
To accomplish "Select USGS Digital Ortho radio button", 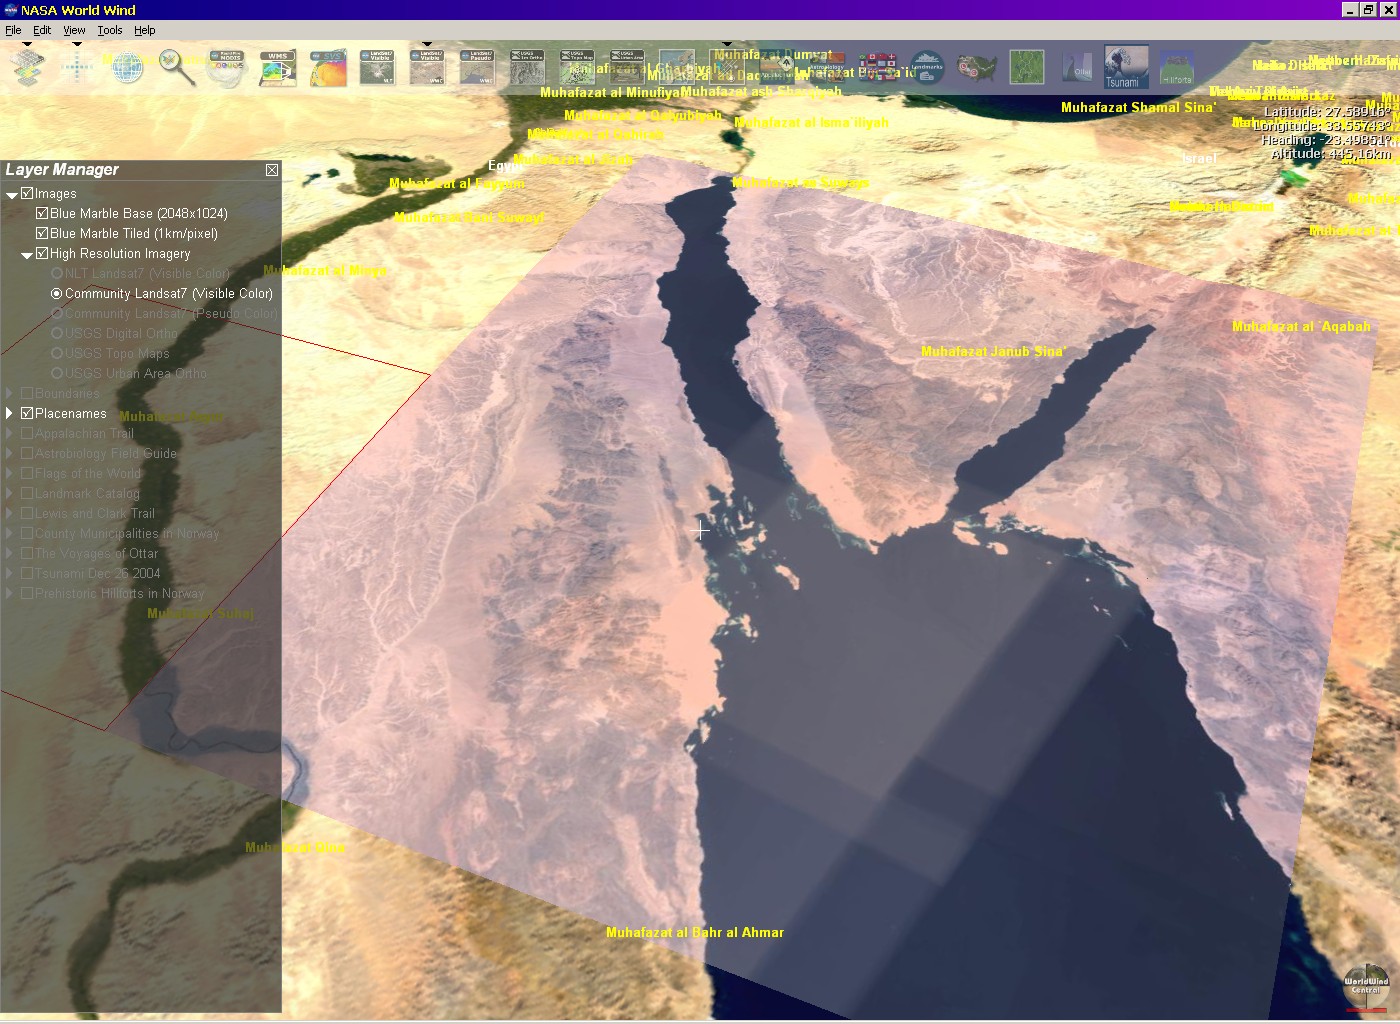I will pos(57,333).
